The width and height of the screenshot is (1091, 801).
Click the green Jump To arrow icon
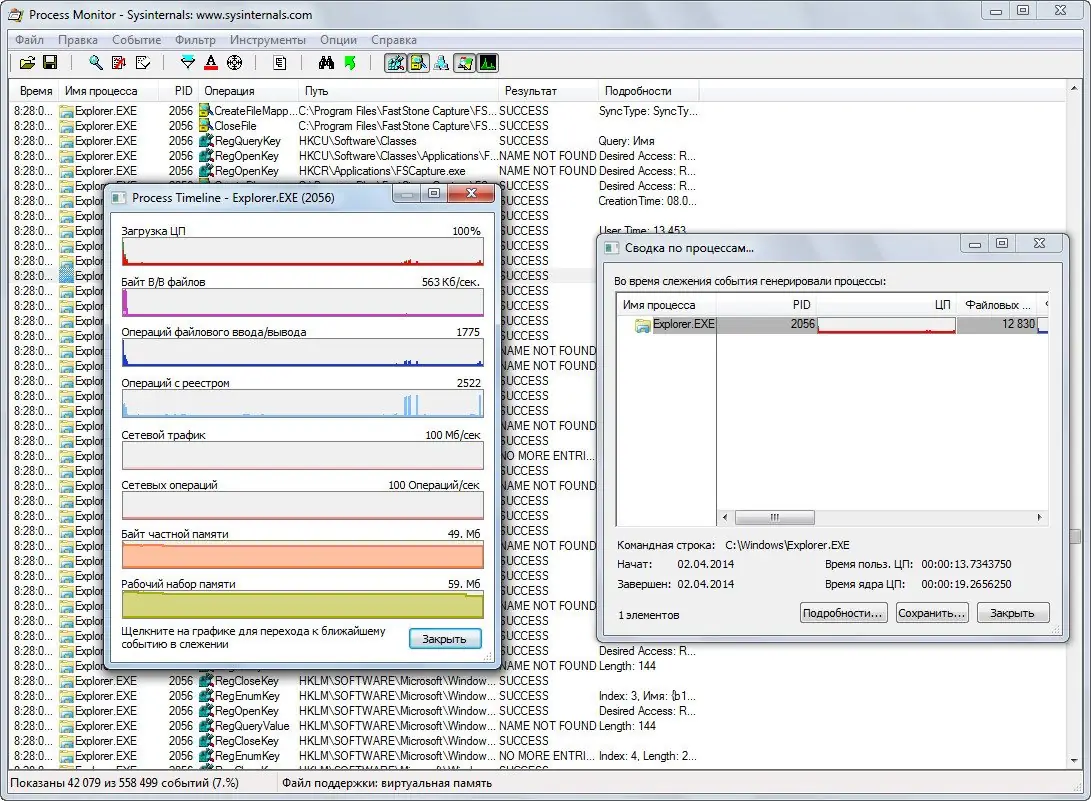point(349,63)
